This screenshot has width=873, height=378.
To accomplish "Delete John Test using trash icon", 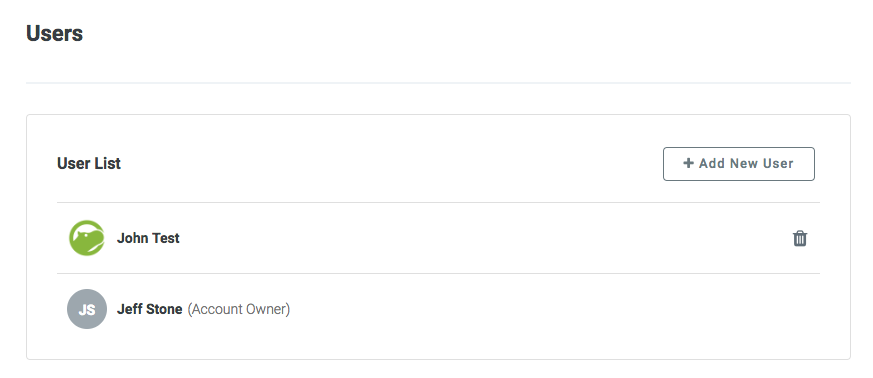I will (x=800, y=238).
